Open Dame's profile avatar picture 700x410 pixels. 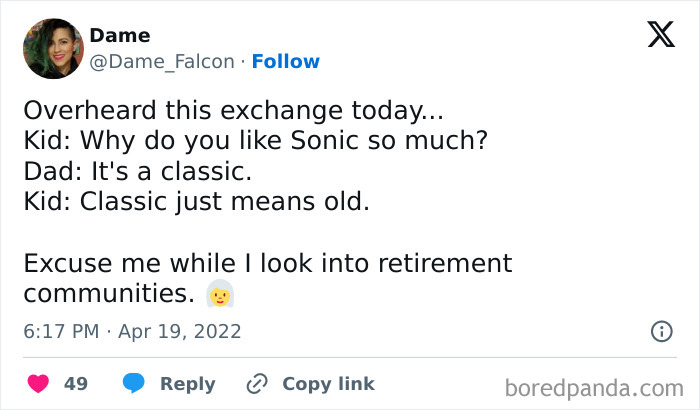point(52,48)
